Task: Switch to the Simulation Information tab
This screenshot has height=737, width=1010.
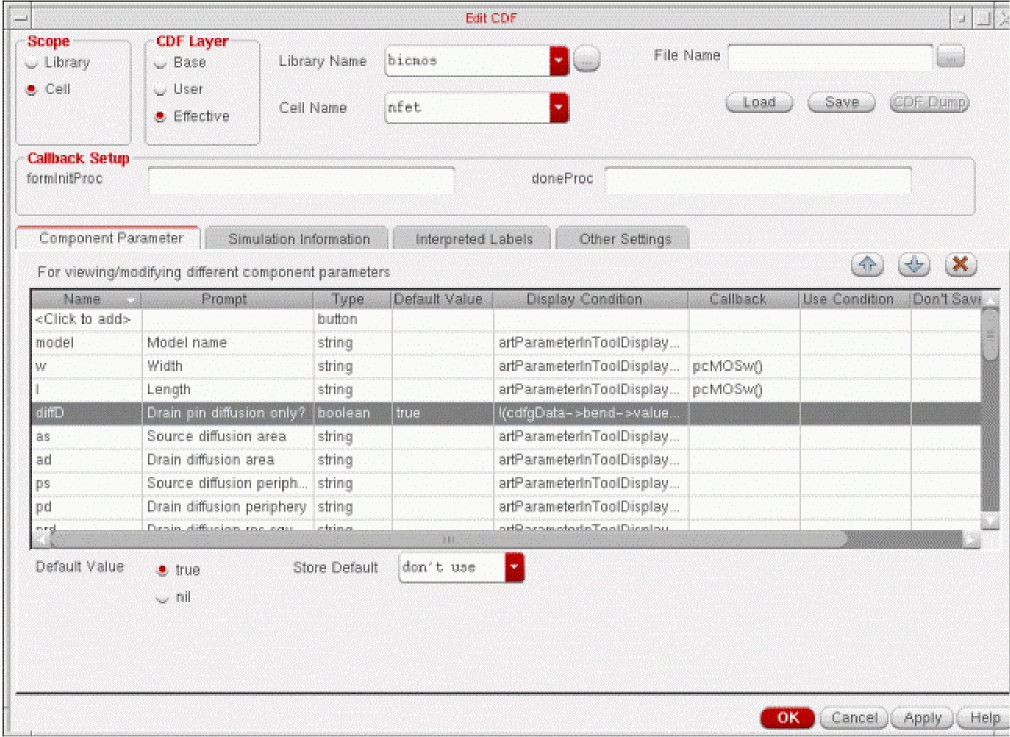Action: pyautogui.click(x=298, y=239)
